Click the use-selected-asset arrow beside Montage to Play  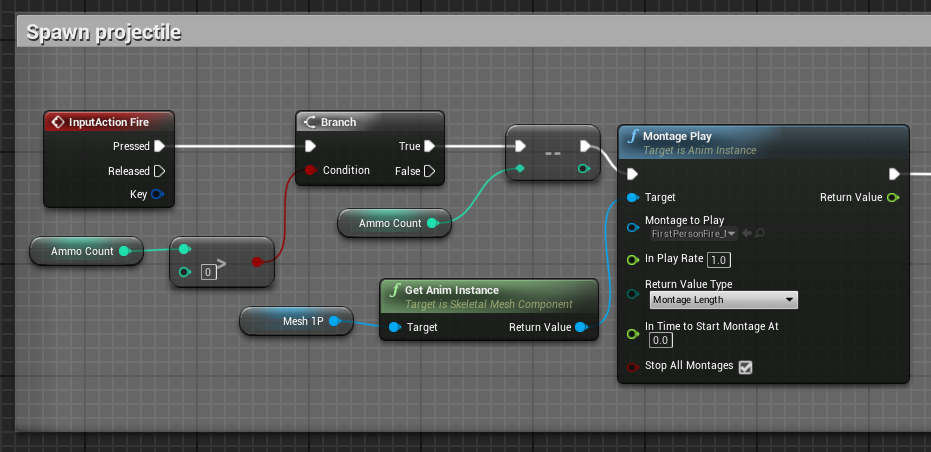pyautogui.click(x=746, y=233)
